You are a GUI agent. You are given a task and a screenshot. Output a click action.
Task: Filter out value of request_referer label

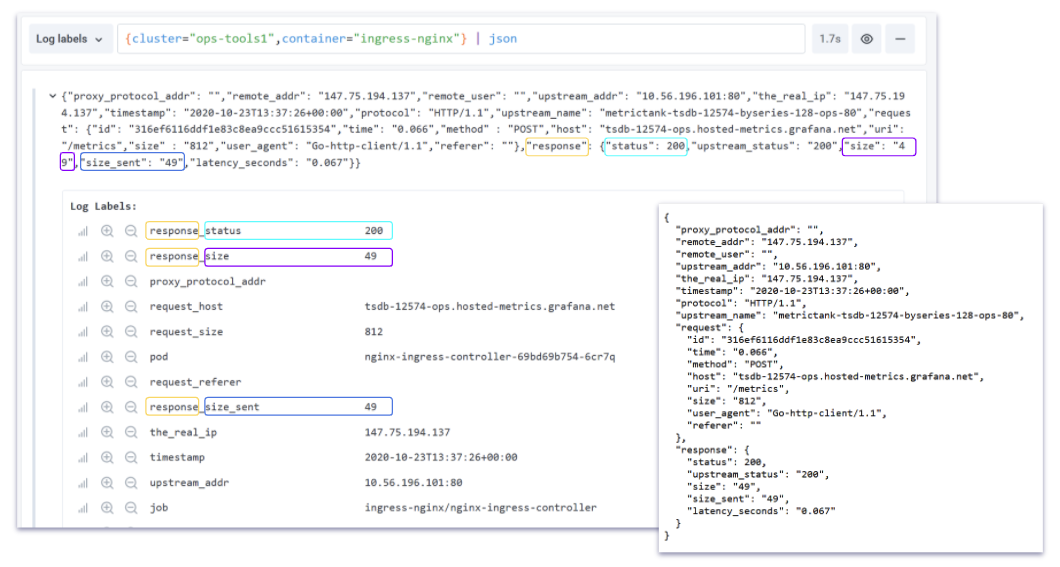131,382
